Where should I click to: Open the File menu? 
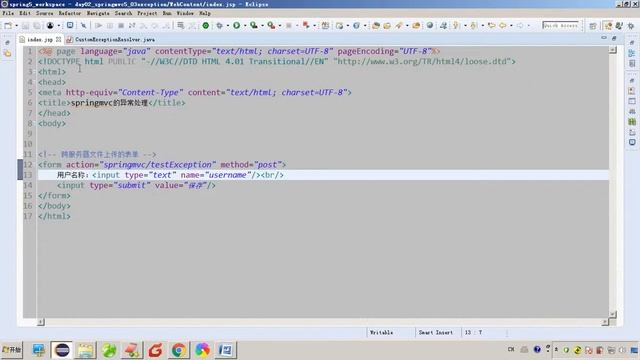pos(8,13)
